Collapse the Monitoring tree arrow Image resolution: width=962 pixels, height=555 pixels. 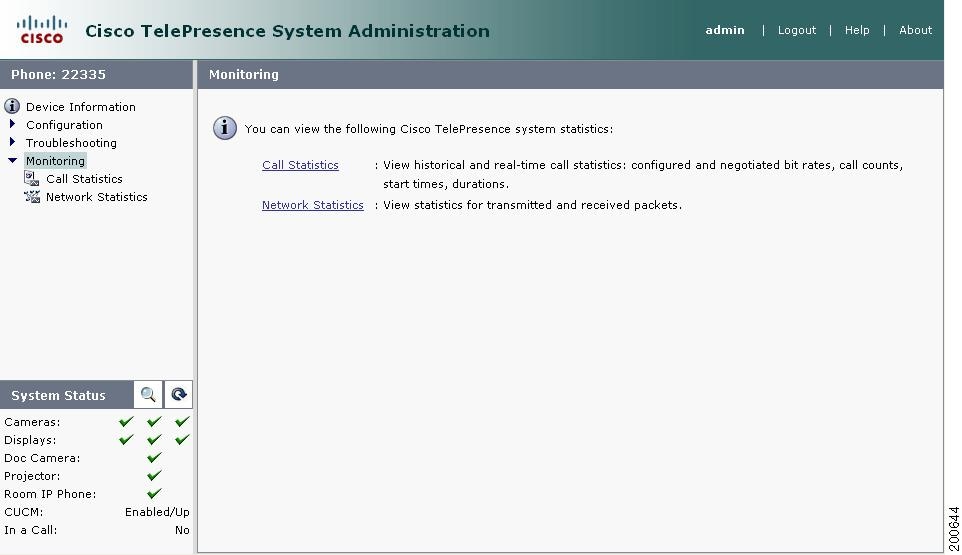(x=12, y=160)
